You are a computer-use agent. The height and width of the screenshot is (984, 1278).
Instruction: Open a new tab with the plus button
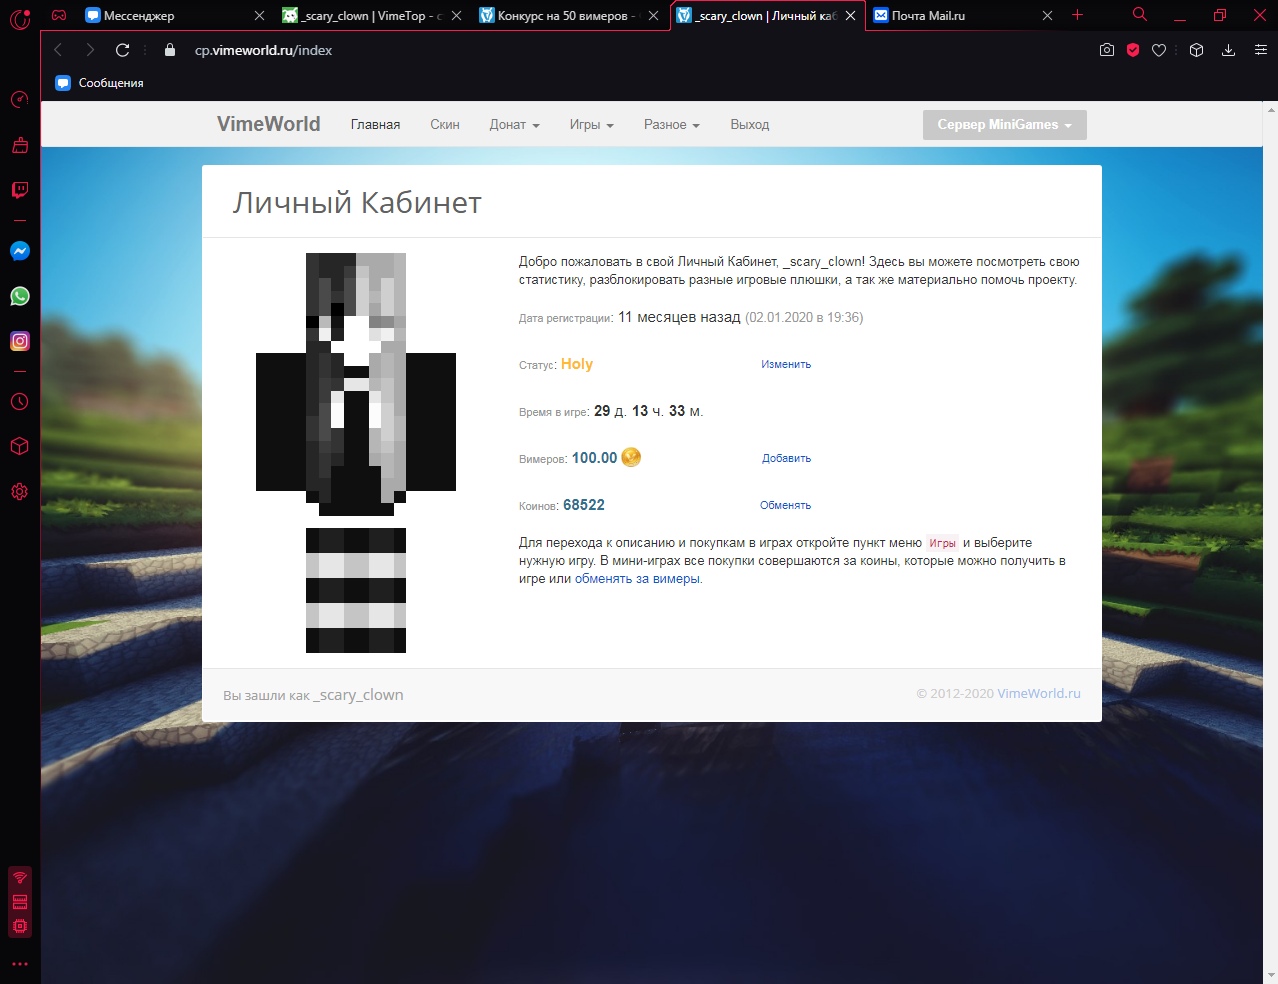[x=1077, y=15]
